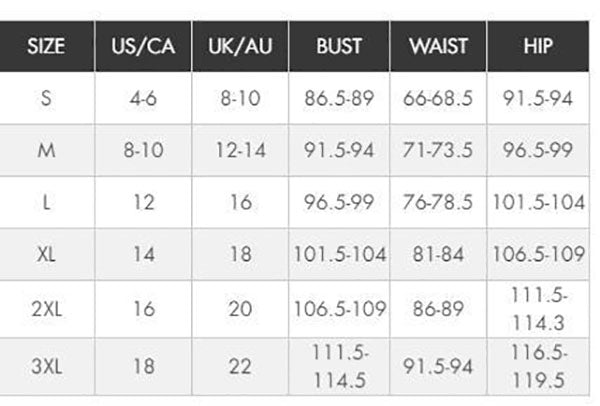Select the waist value 81-84
The height and width of the screenshot is (406, 600).
[438, 254]
